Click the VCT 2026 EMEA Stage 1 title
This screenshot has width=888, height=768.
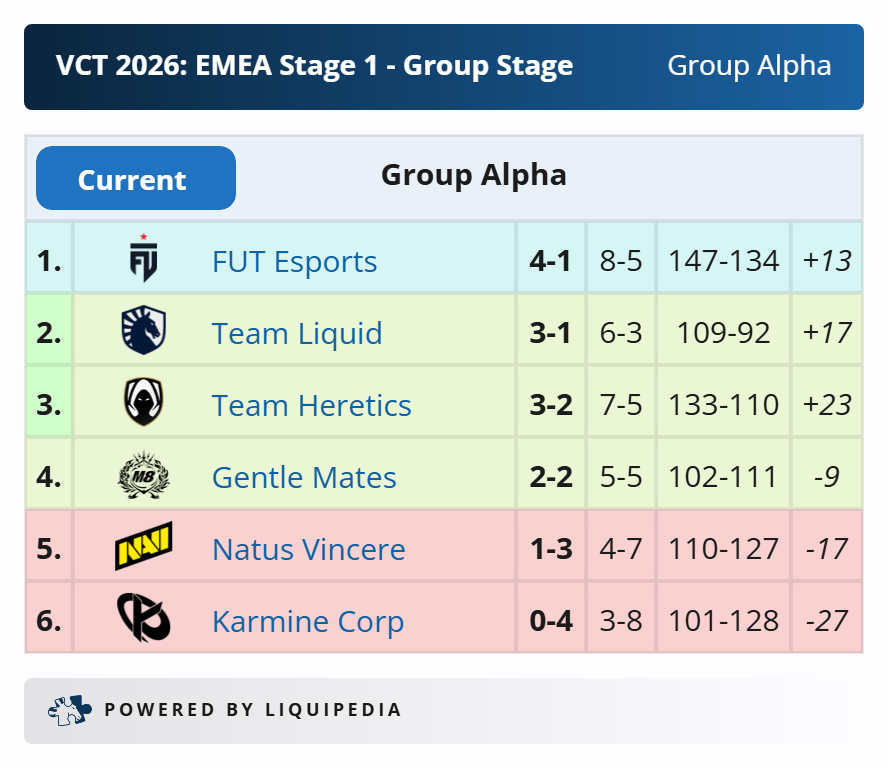click(x=315, y=66)
